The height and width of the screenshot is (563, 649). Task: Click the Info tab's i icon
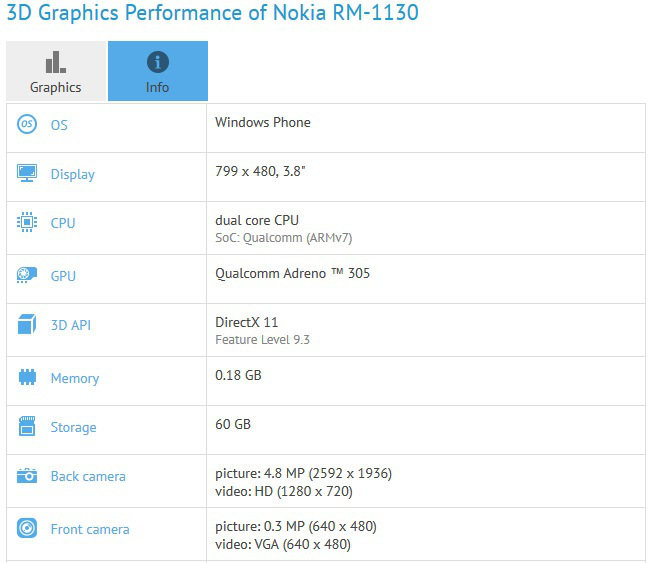(157, 62)
